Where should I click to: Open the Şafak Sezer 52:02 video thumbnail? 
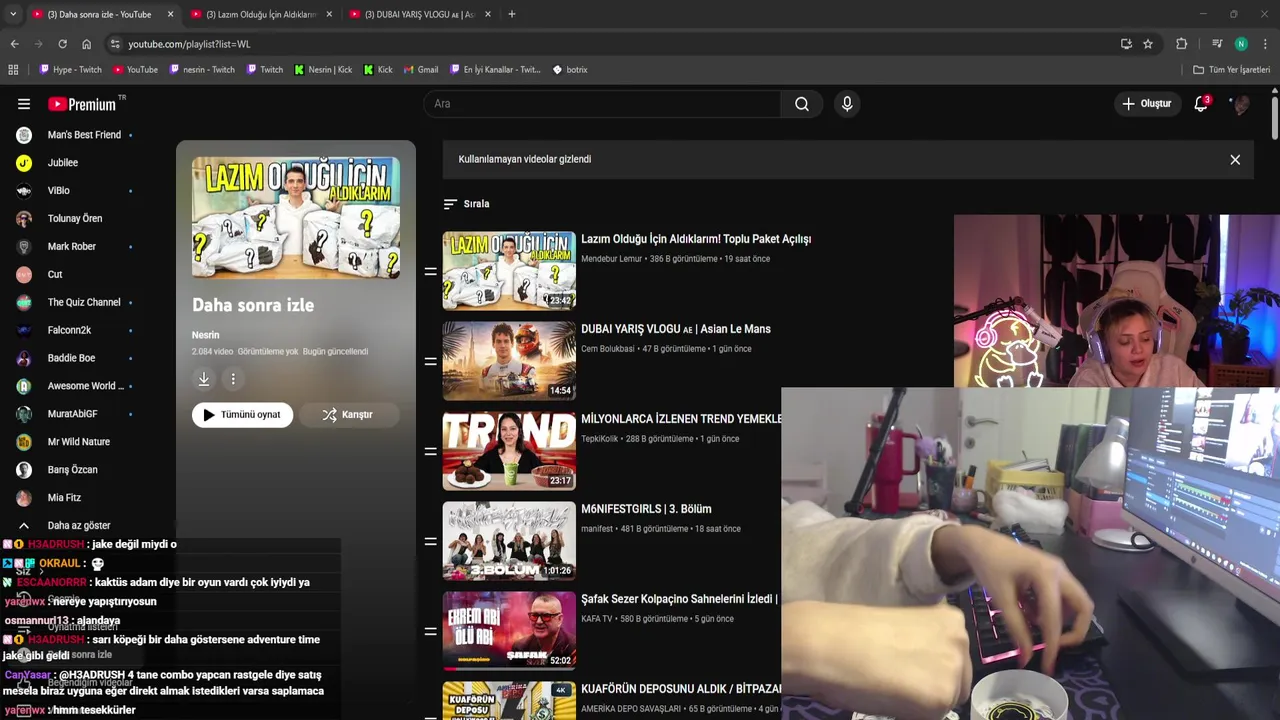(509, 631)
